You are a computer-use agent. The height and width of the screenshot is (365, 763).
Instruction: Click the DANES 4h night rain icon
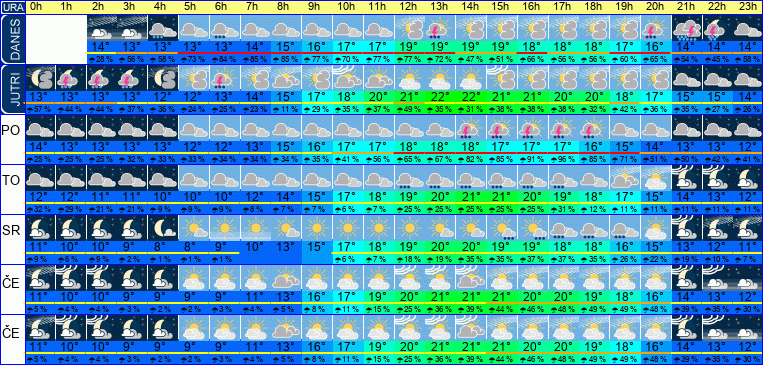click(163, 28)
